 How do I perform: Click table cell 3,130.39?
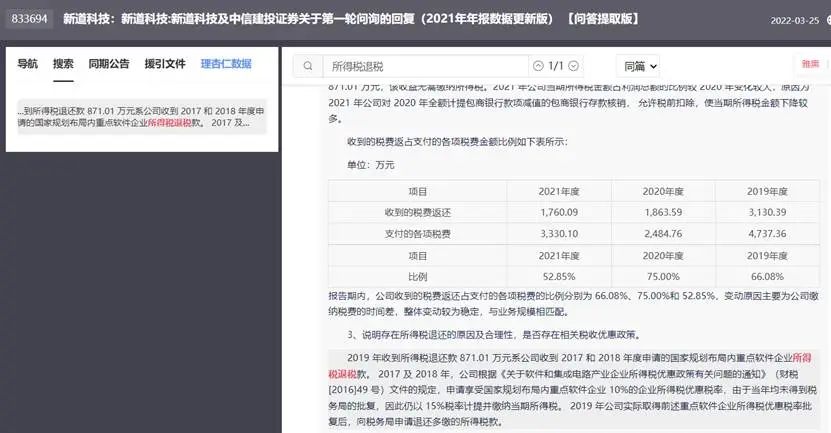(767, 213)
